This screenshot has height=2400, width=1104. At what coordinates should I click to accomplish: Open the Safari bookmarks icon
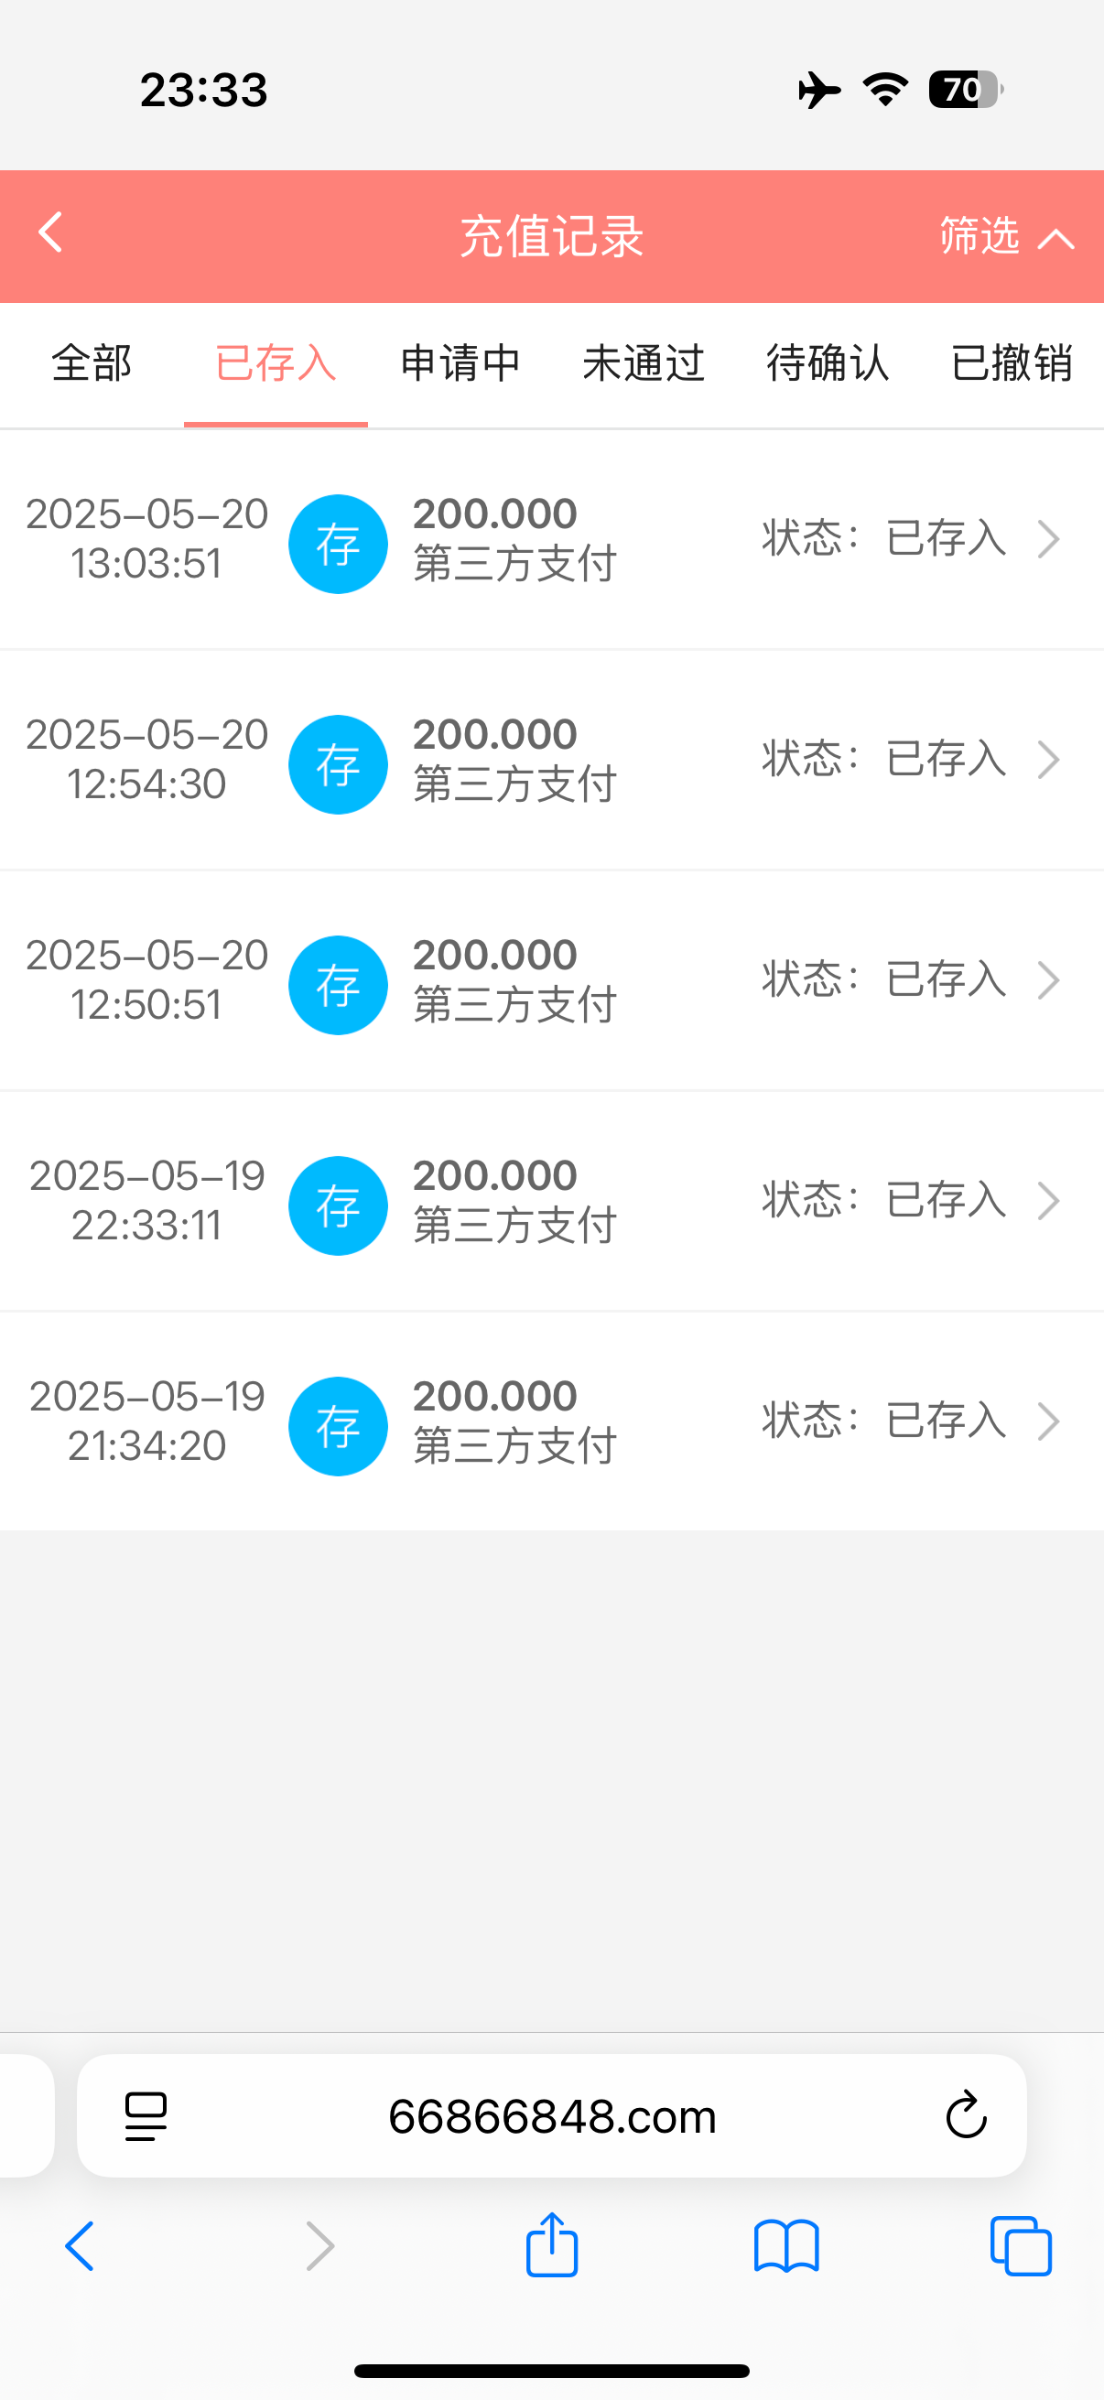click(787, 2246)
